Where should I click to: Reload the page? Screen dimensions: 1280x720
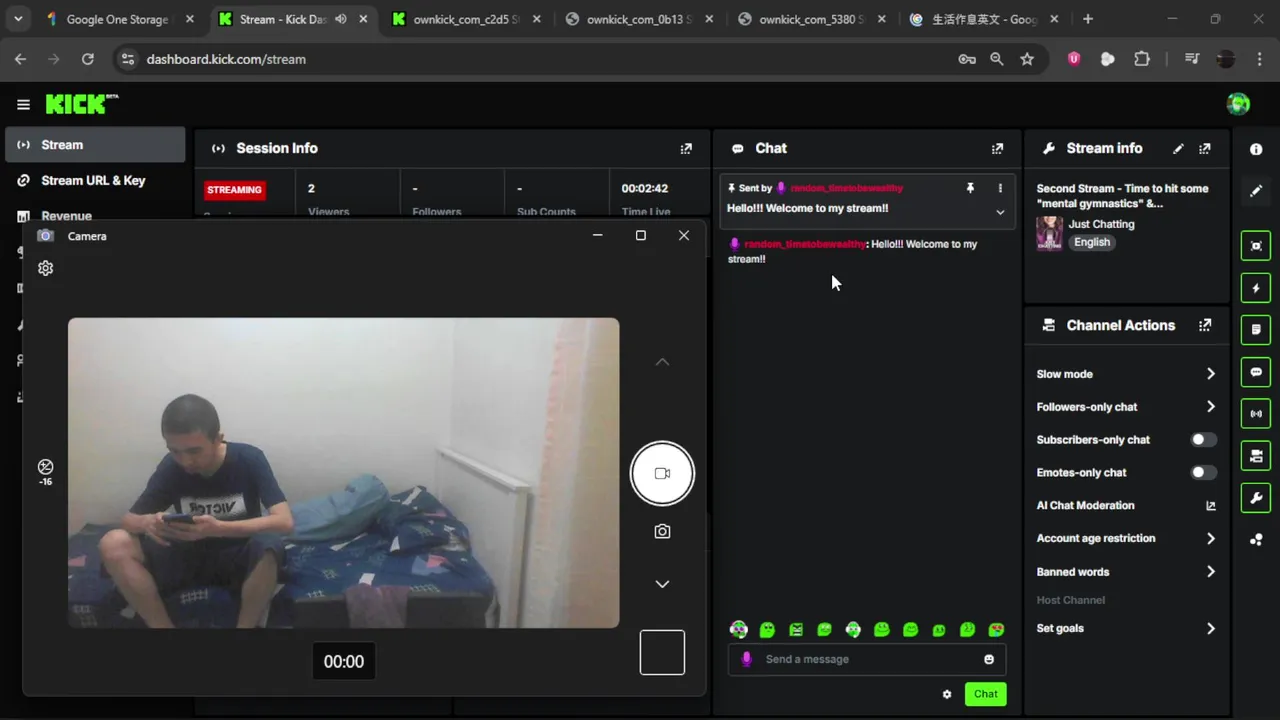88,59
